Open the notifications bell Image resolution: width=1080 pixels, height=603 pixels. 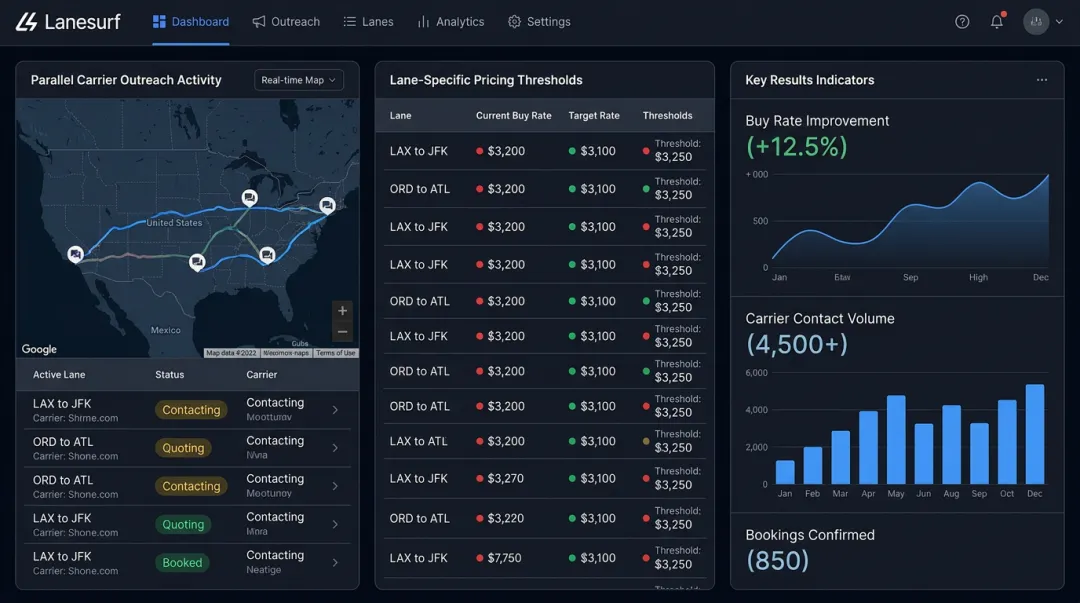point(997,22)
